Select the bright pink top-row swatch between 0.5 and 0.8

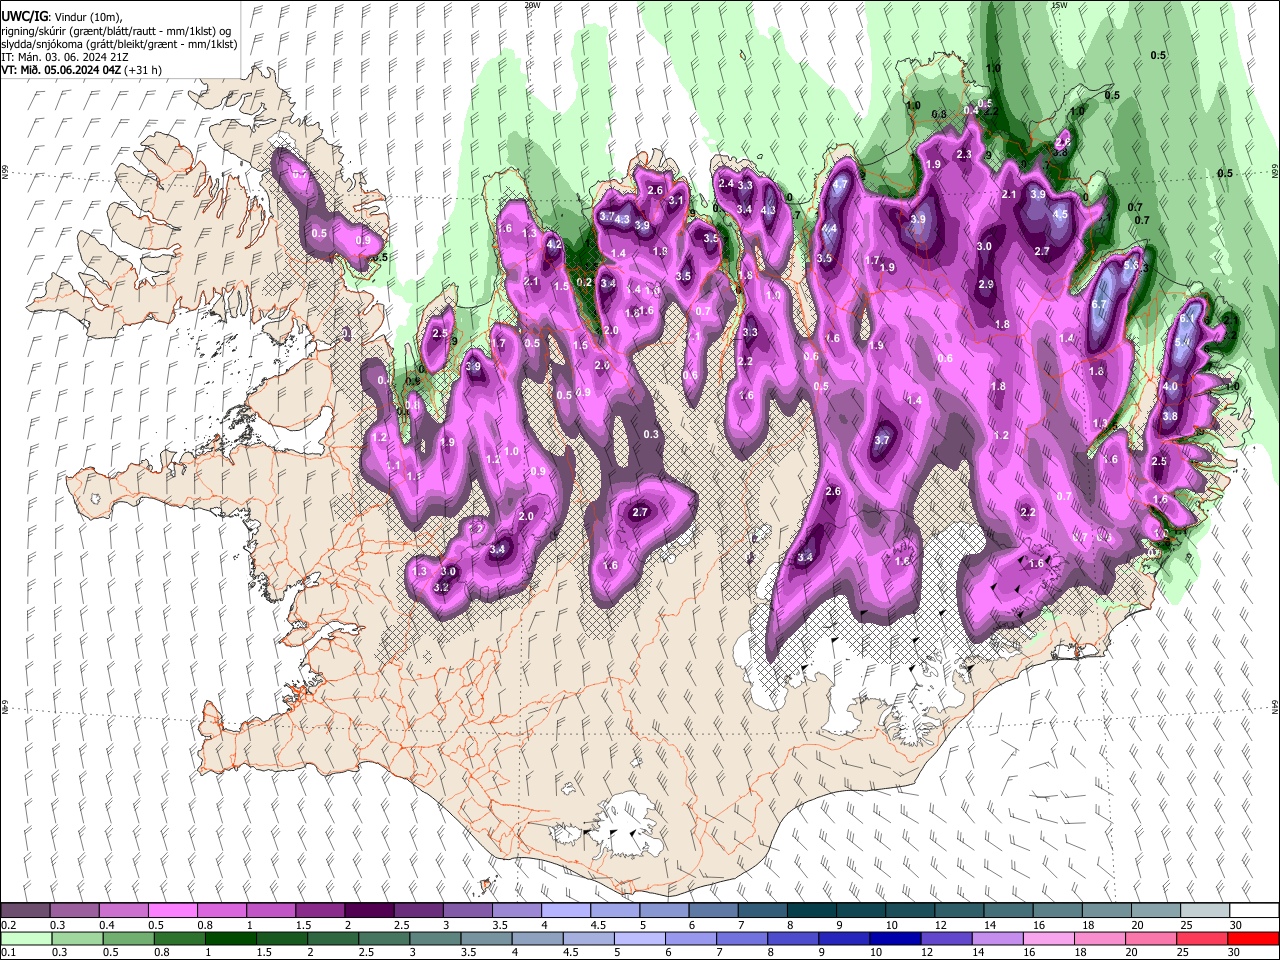click(173, 911)
